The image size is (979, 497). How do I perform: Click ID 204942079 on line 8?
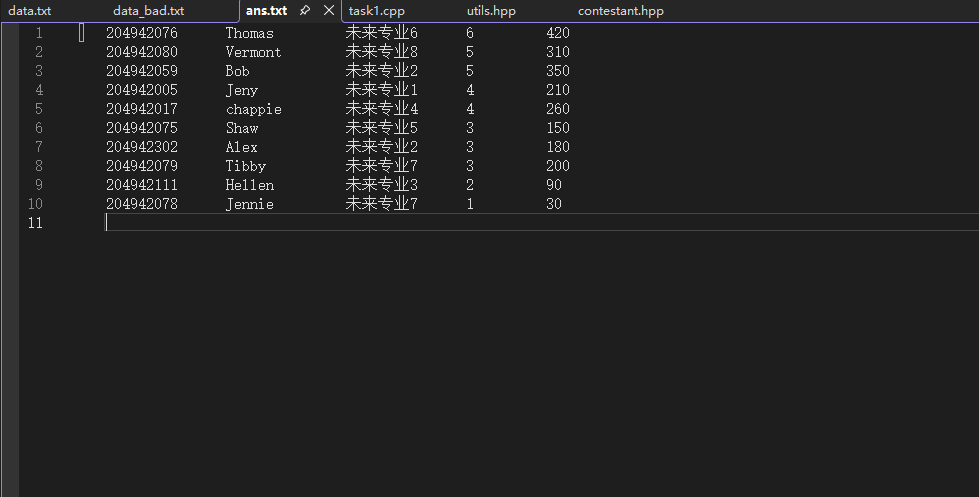pyautogui.click(x=142, y=166)
